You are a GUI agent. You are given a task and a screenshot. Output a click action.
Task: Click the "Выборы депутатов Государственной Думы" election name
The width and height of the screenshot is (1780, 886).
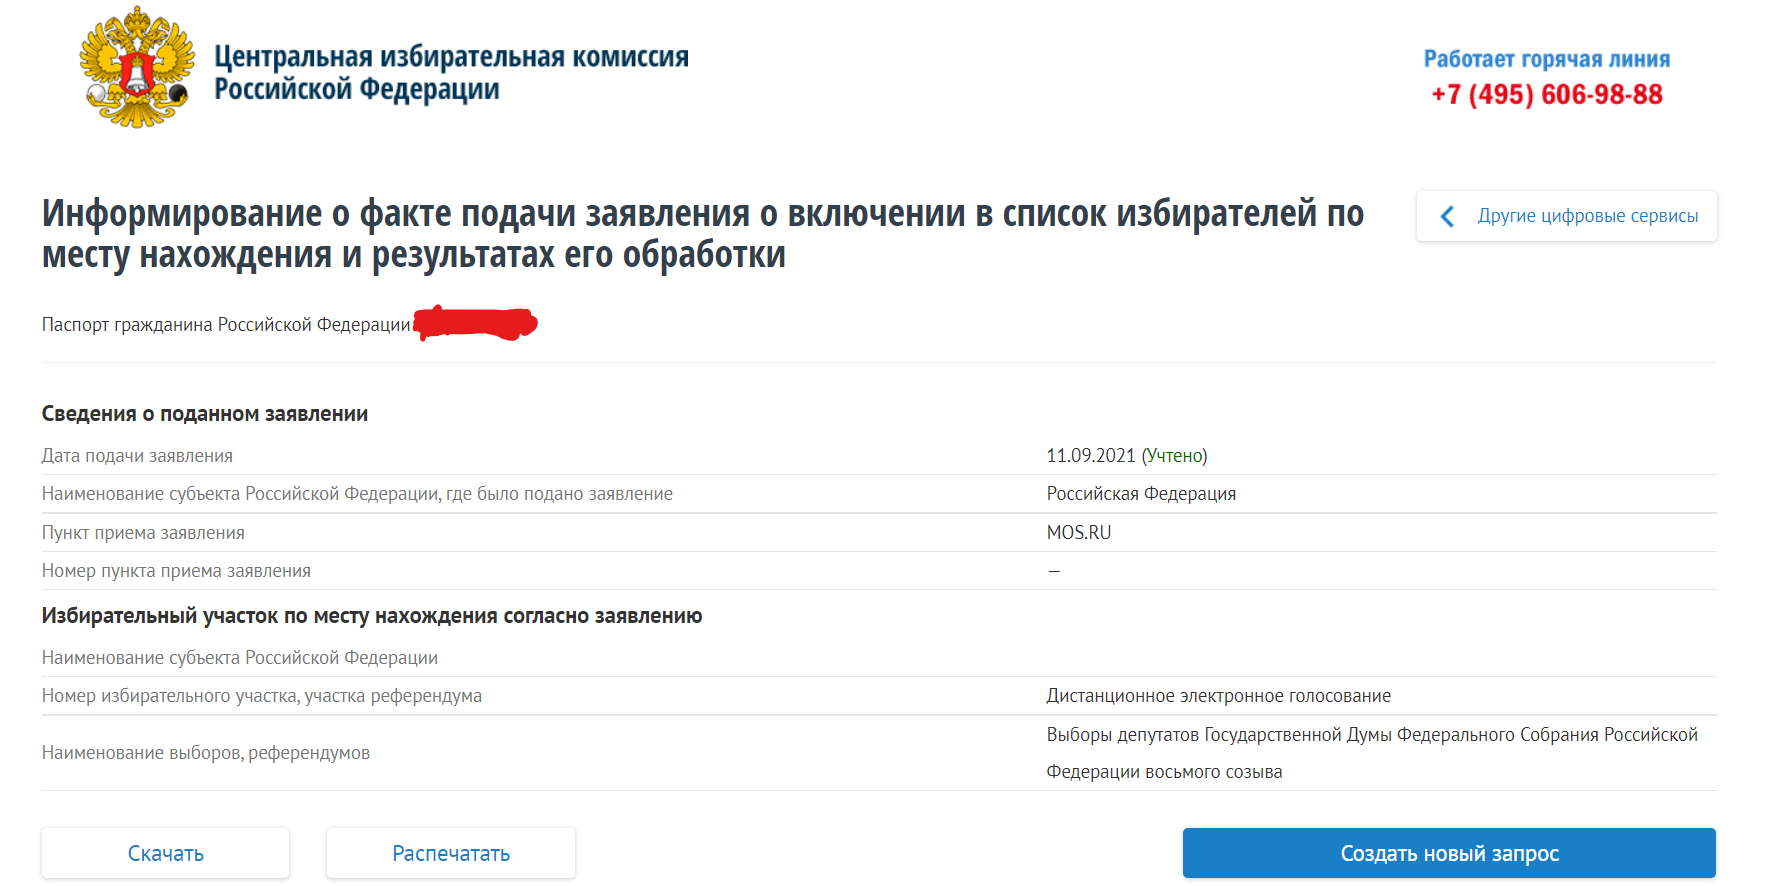(x=1371, y=735)
